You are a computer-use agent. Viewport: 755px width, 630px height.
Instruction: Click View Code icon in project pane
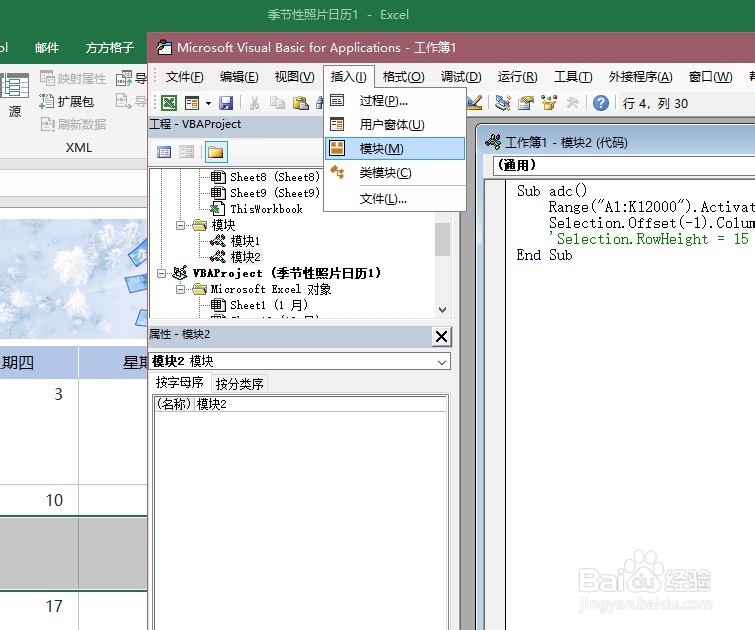164,152
